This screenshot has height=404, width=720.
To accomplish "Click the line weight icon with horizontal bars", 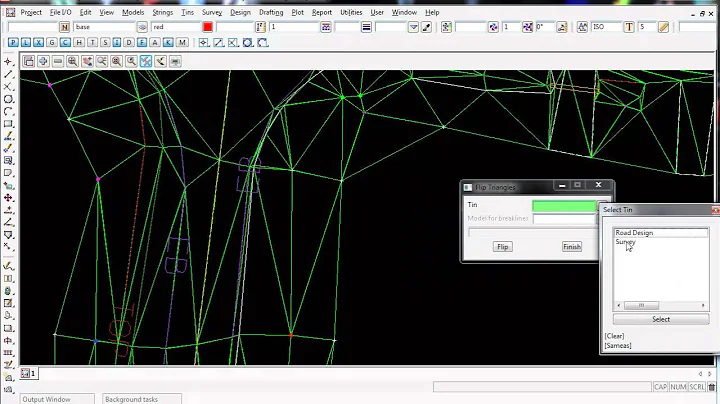I will click(366, 27).
